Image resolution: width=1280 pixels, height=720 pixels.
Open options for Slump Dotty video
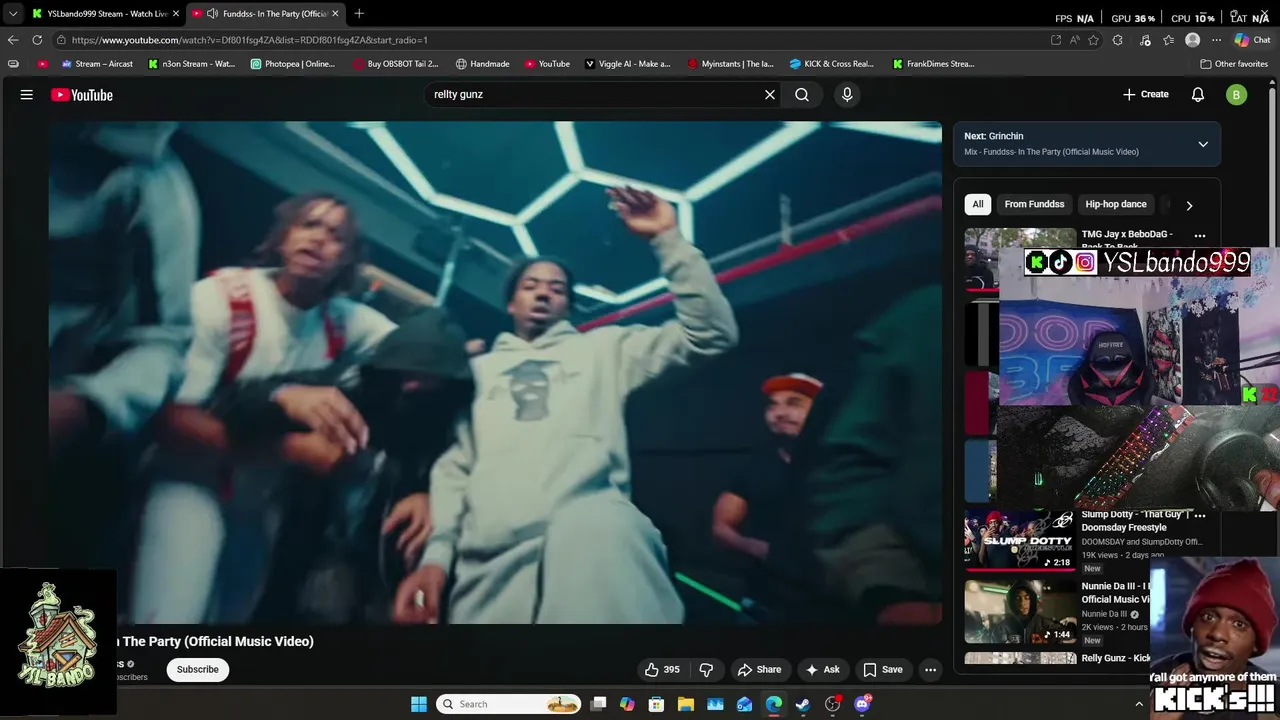(1200, 516)
